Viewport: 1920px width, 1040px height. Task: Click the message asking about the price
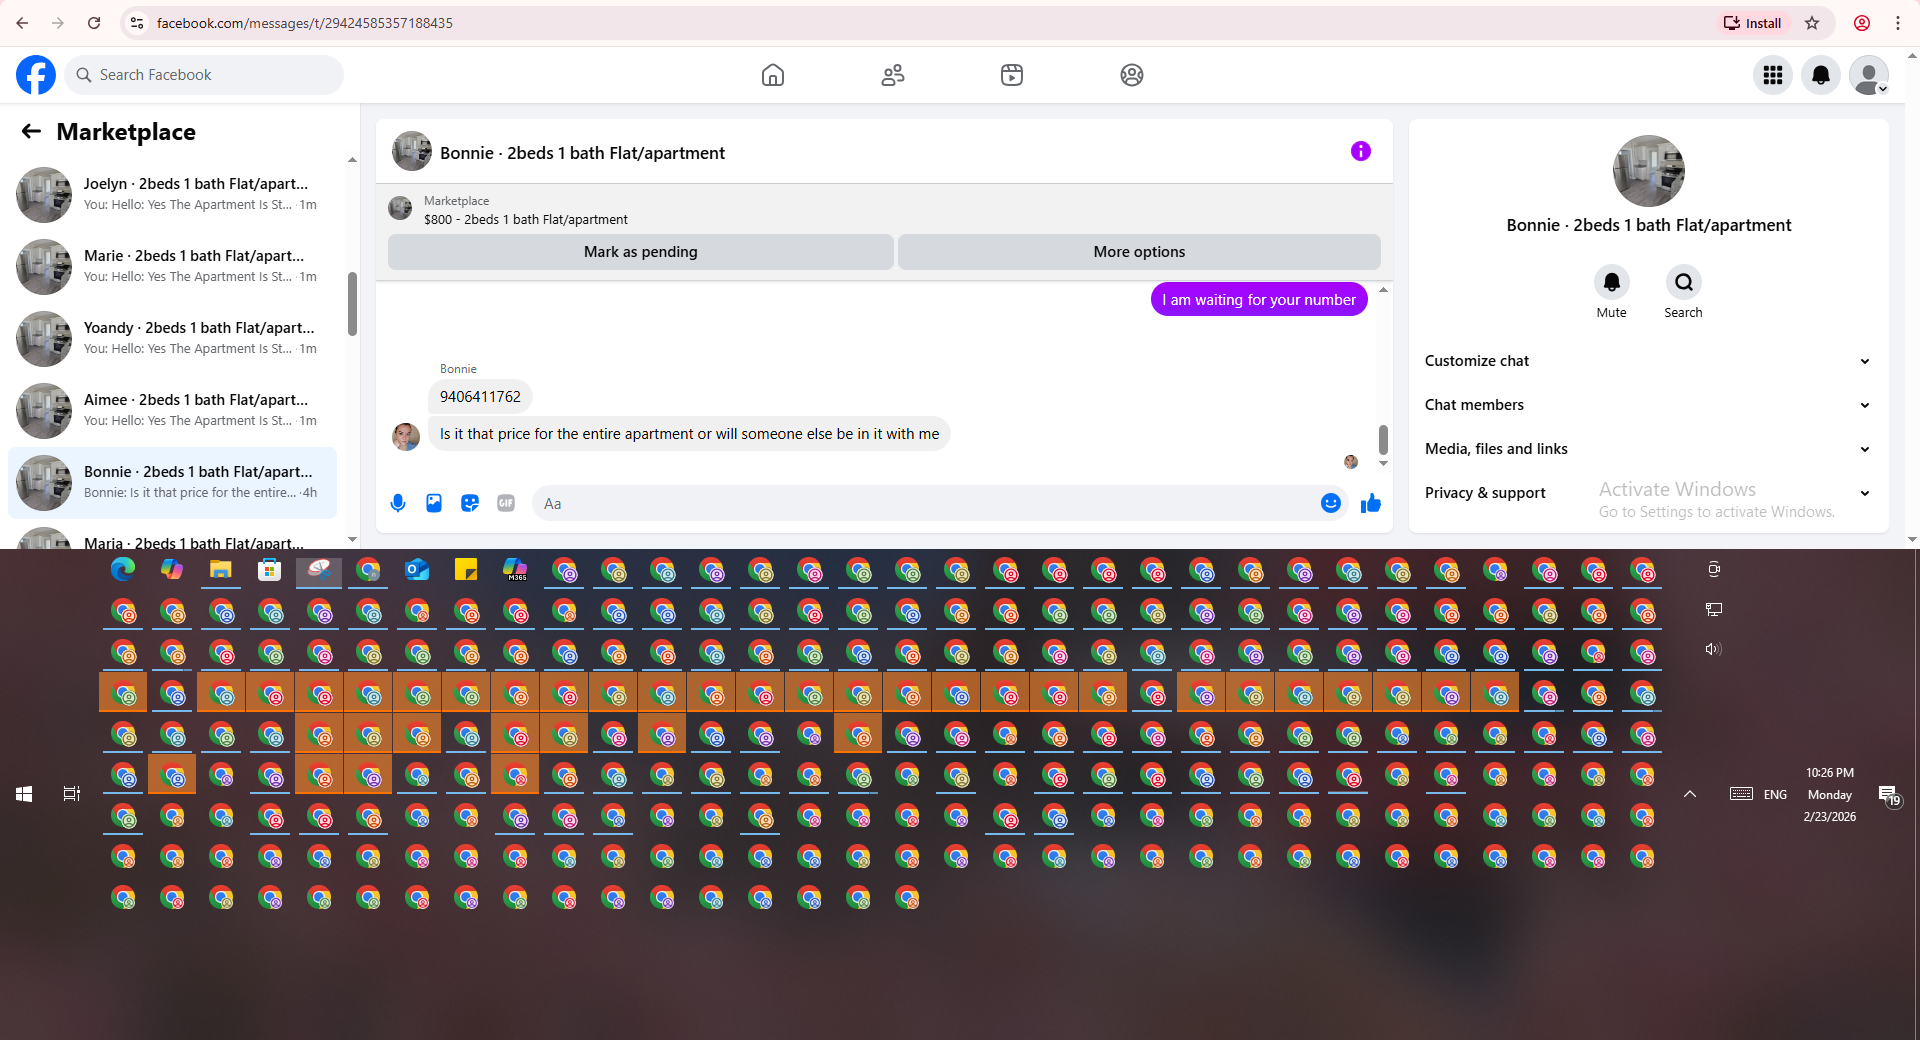pos(689,434)
